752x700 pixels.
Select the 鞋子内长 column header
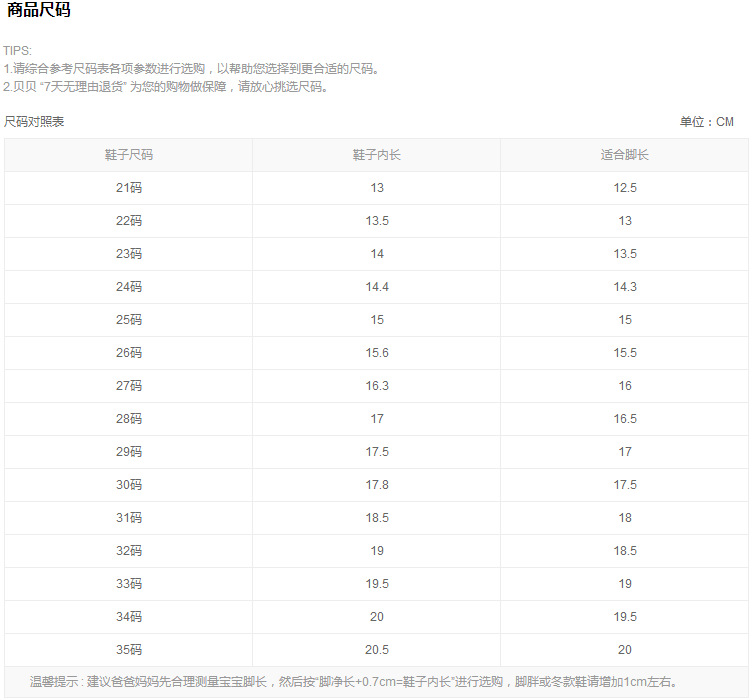coord(376,155)
